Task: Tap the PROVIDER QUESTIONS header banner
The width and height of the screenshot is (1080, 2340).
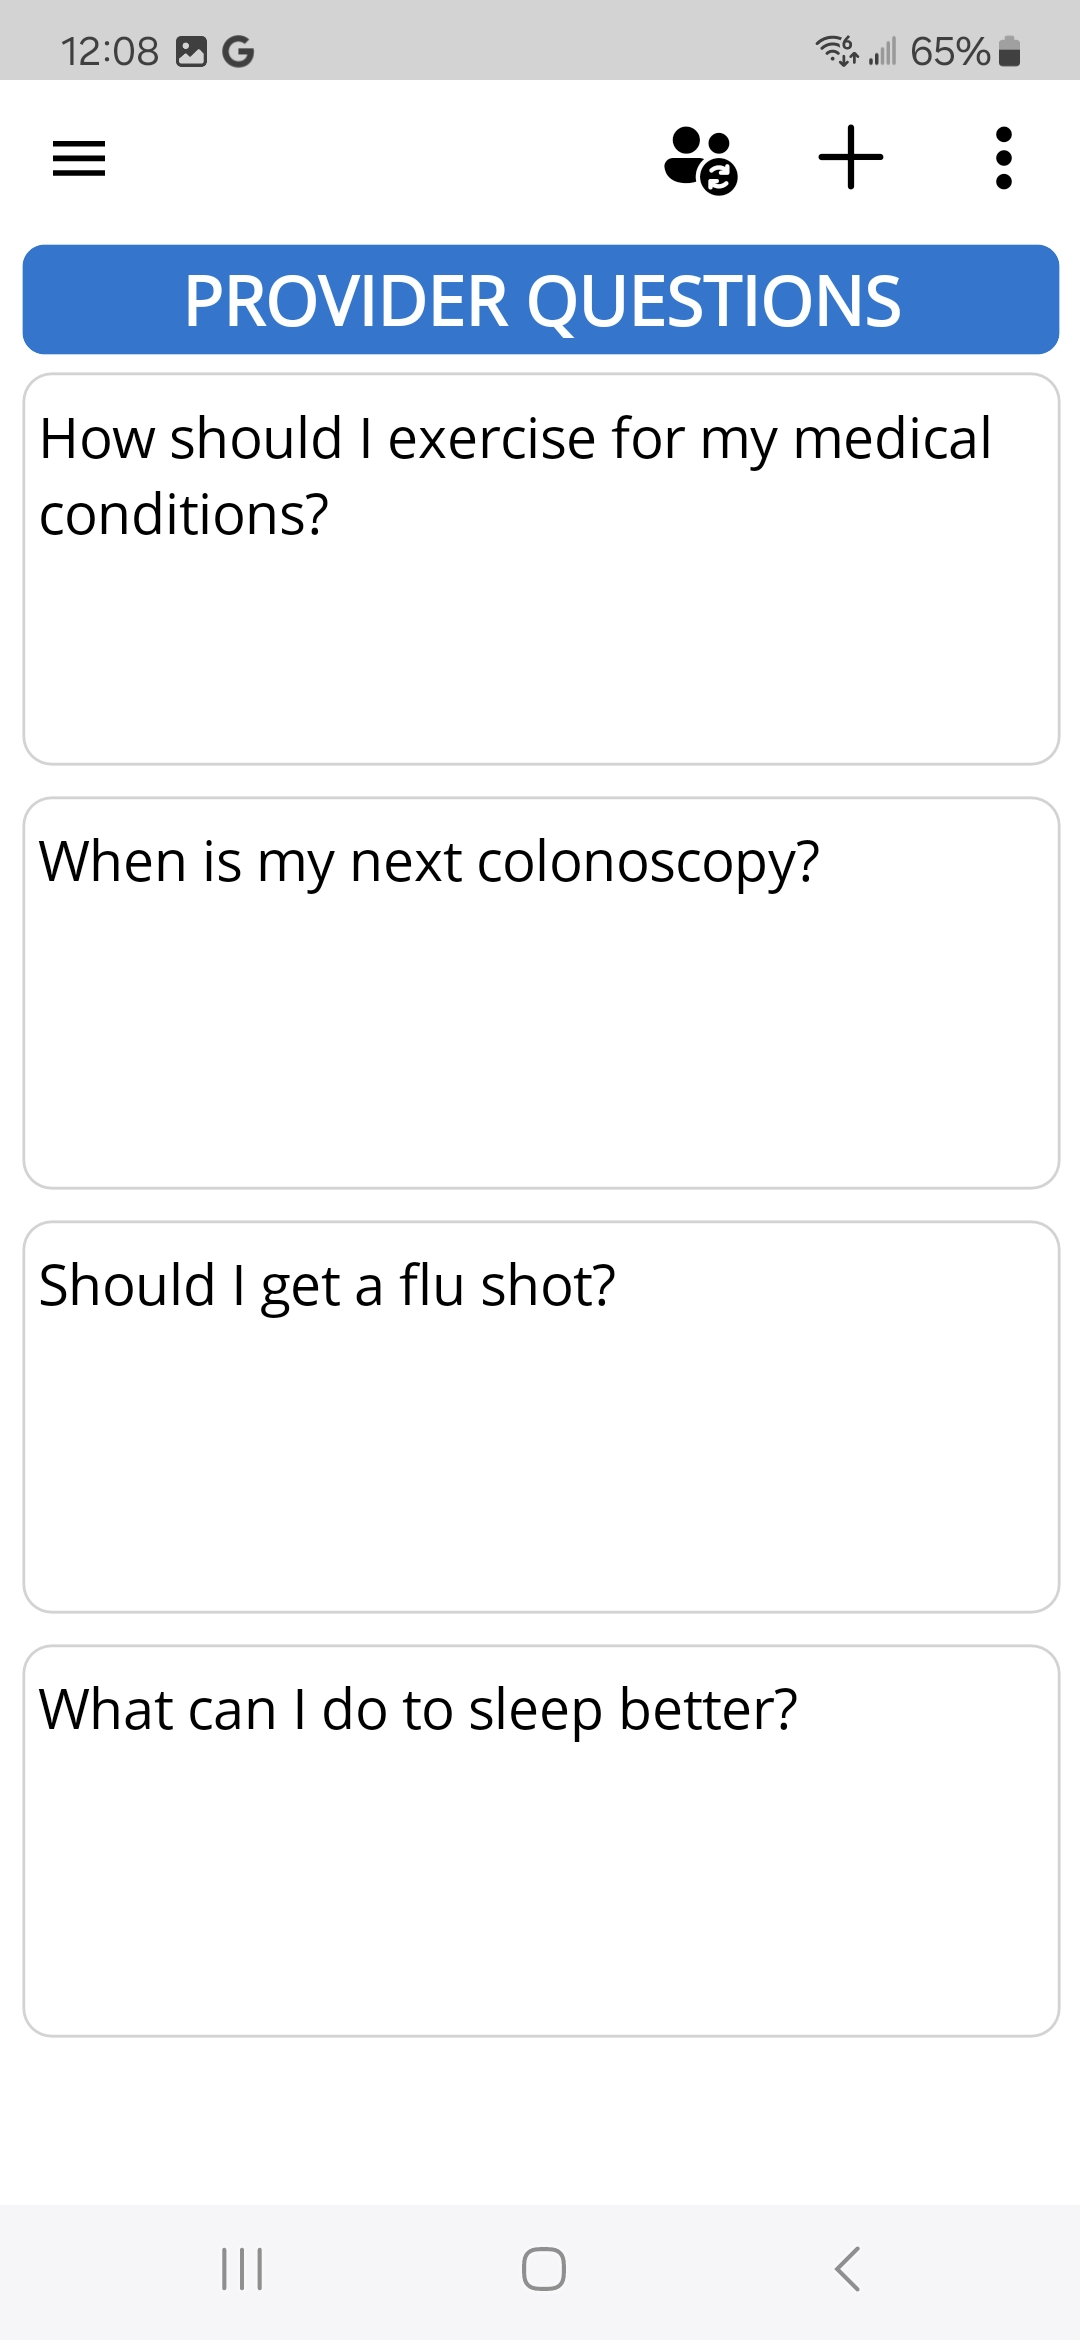Action: pos(541,300)
